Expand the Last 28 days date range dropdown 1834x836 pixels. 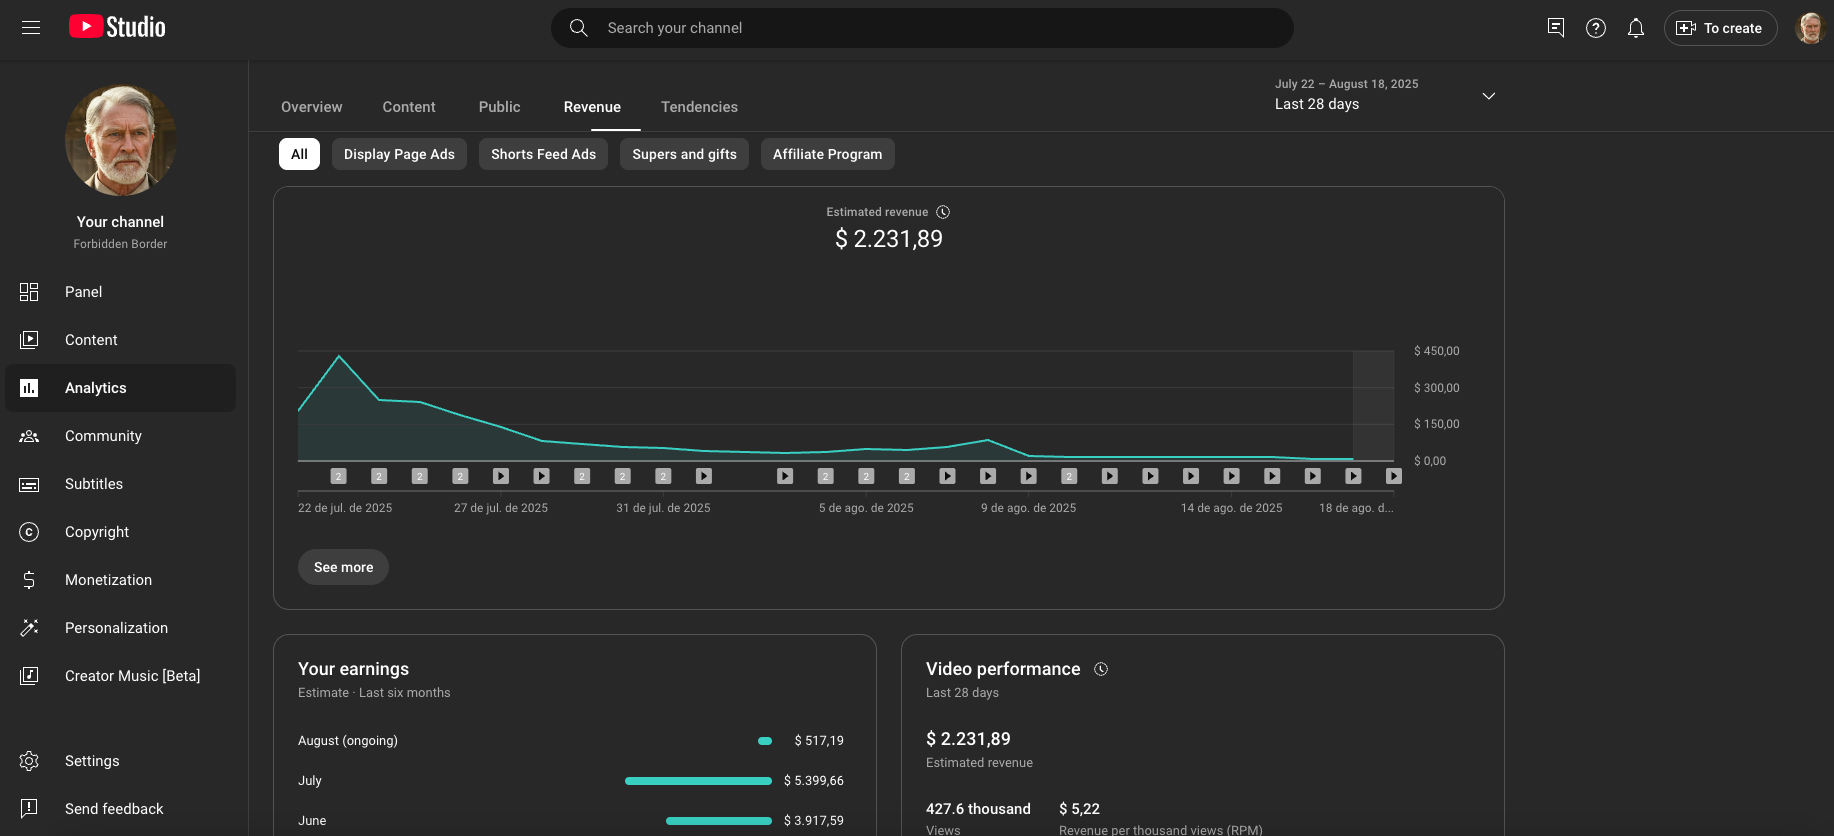[1488, 96]
